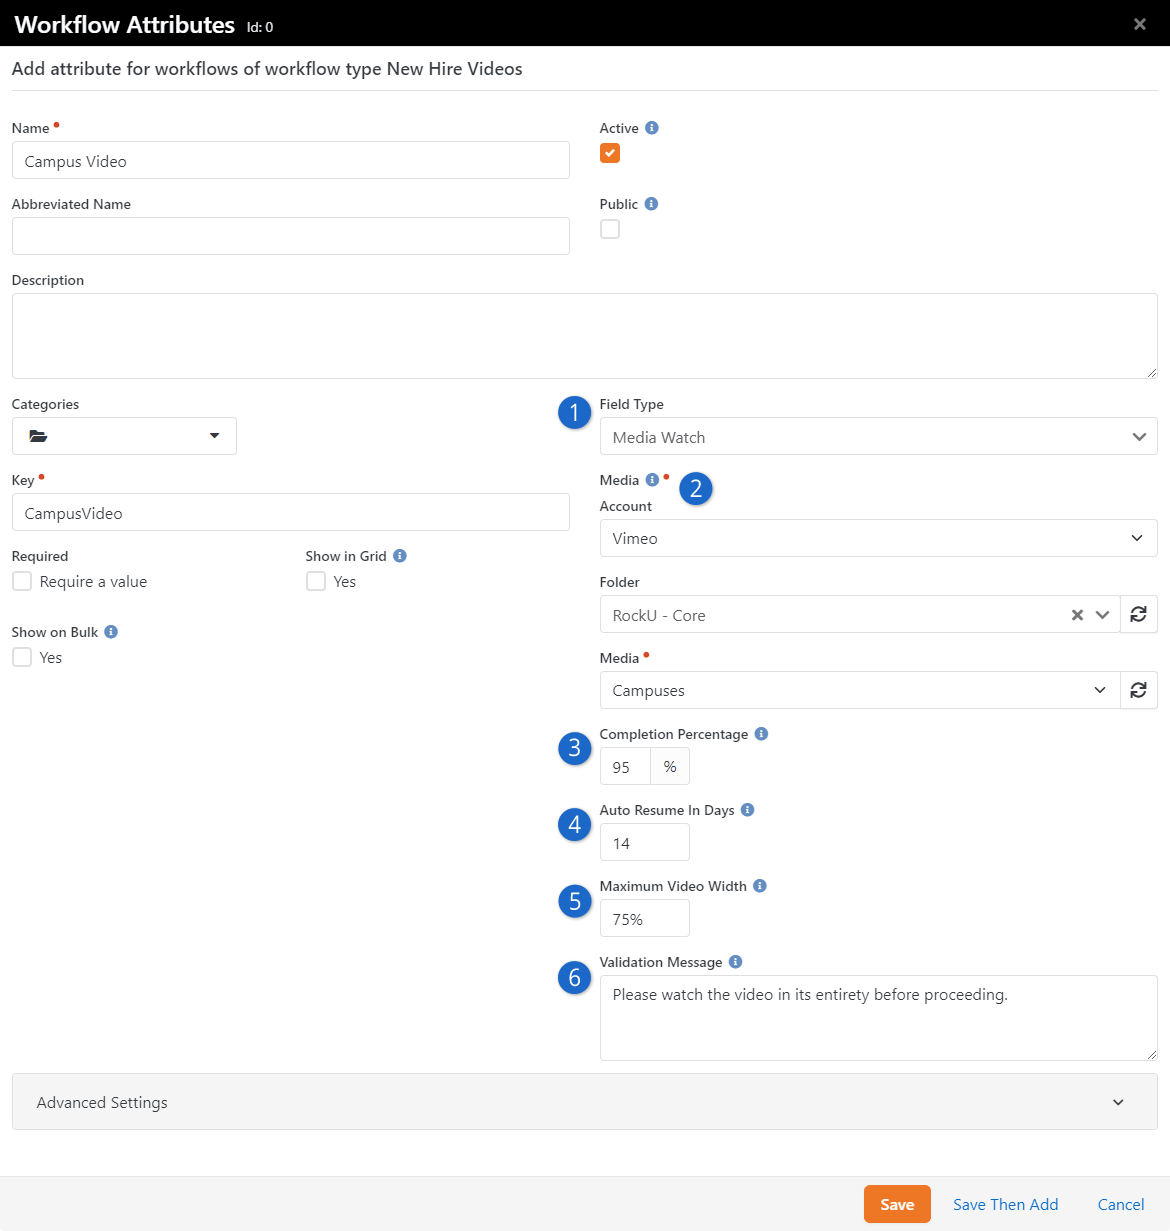Refresh the Media list
The height and width of the screenshot is (1231, 1170).
[1138, 690]
